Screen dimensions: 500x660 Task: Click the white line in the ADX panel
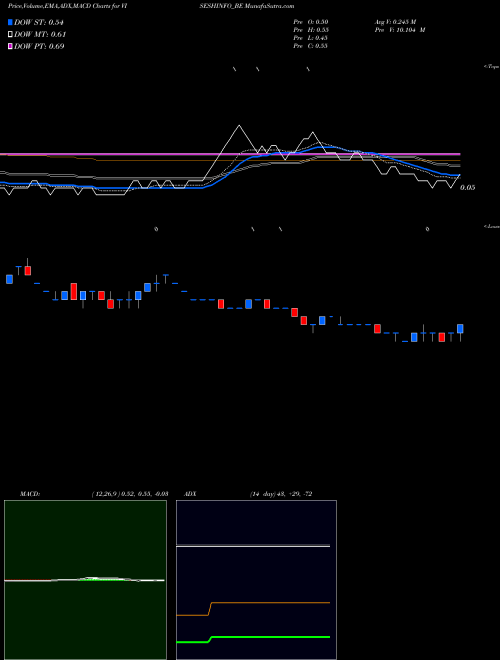coord(253,546)
